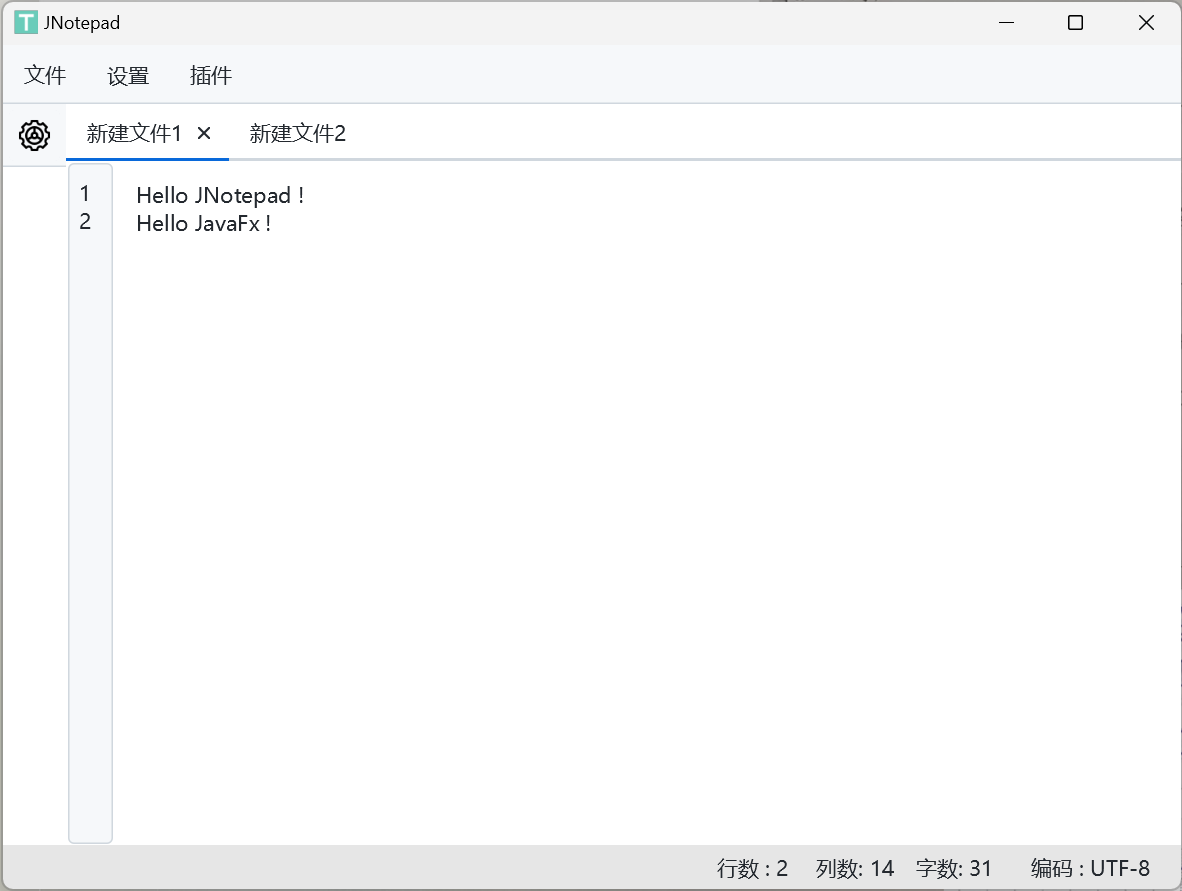Click the JNotepad app icon in title bar

click(26, 23)
